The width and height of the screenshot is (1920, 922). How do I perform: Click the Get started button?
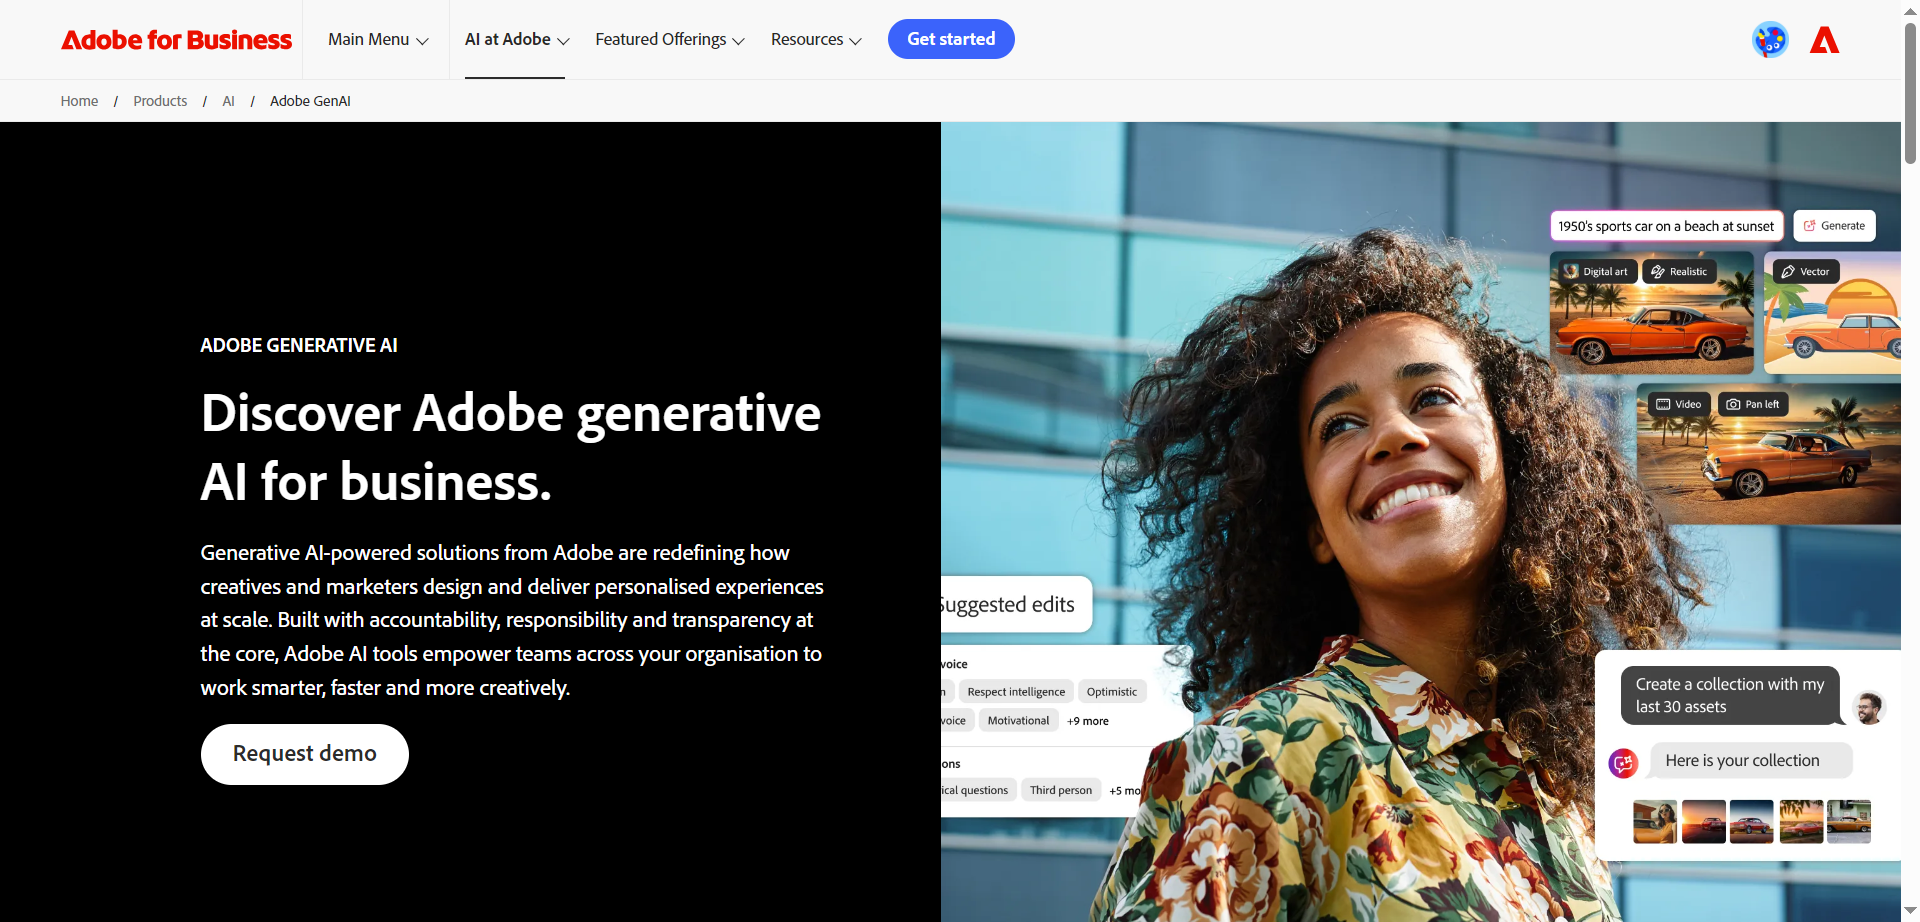pyautogui.click(x=951, y=39)
